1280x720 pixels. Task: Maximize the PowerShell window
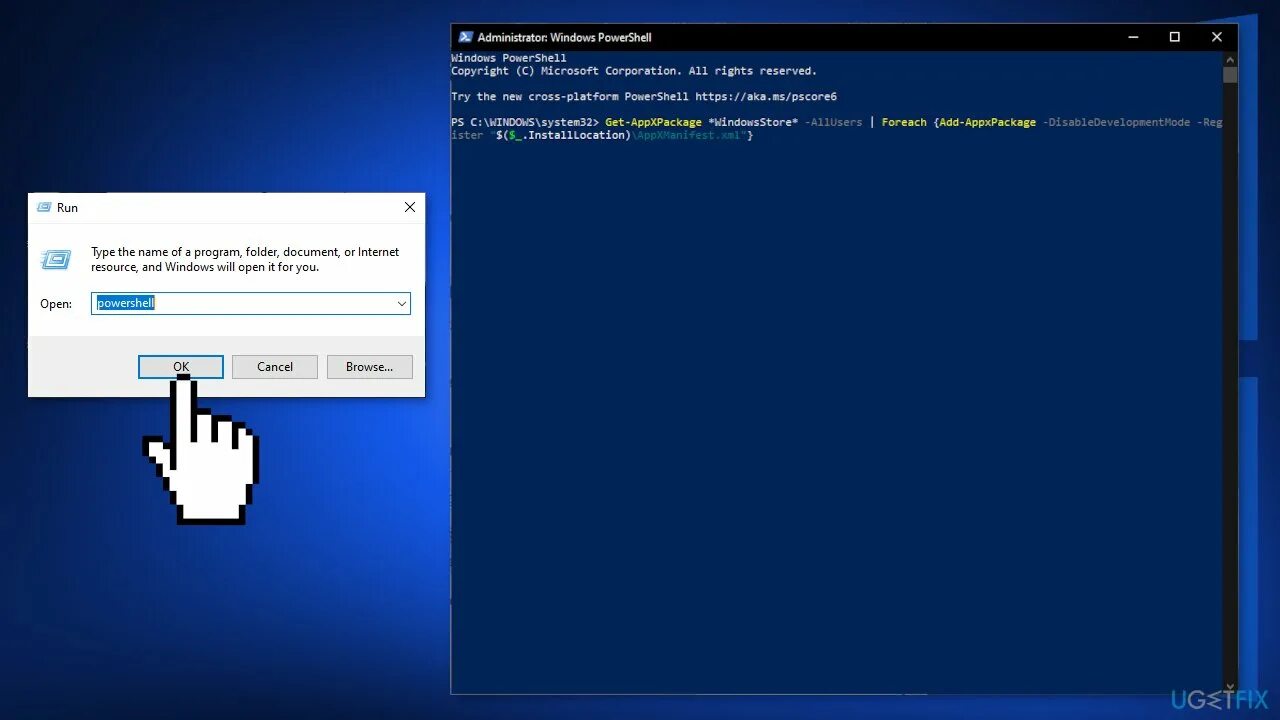tap(1175, 37)
